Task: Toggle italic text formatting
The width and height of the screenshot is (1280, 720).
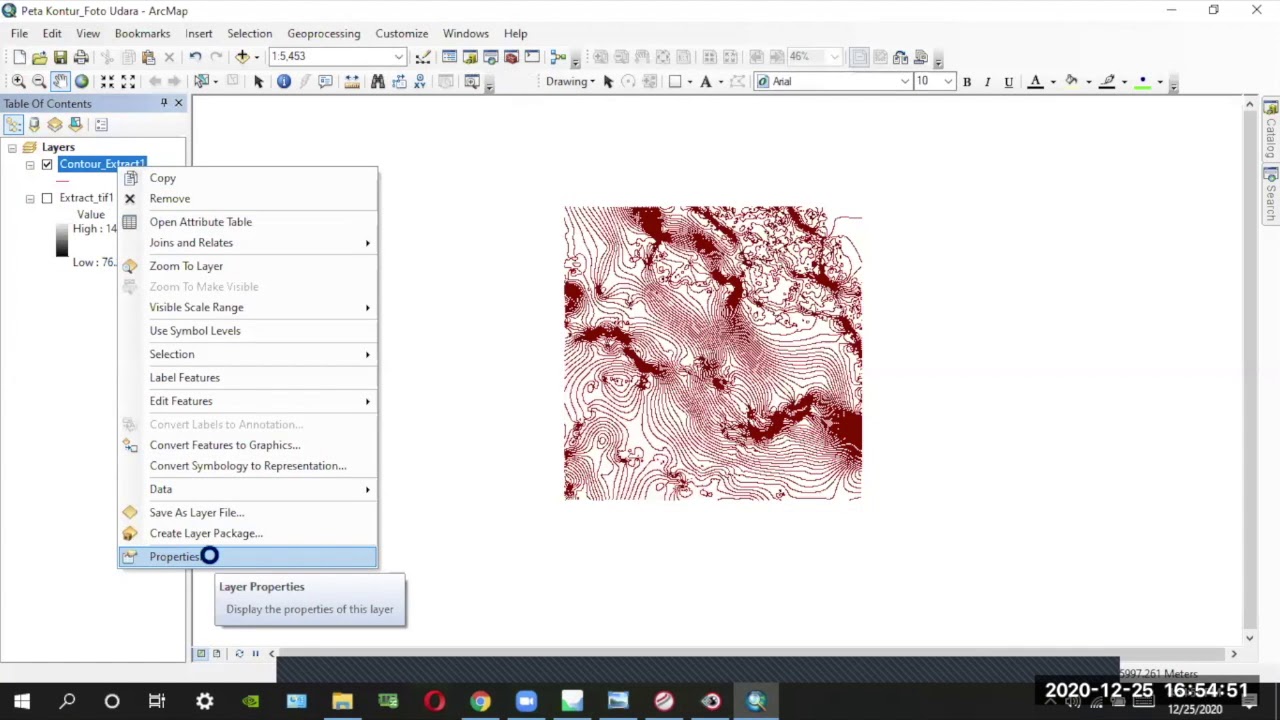Action: [988, 81]
